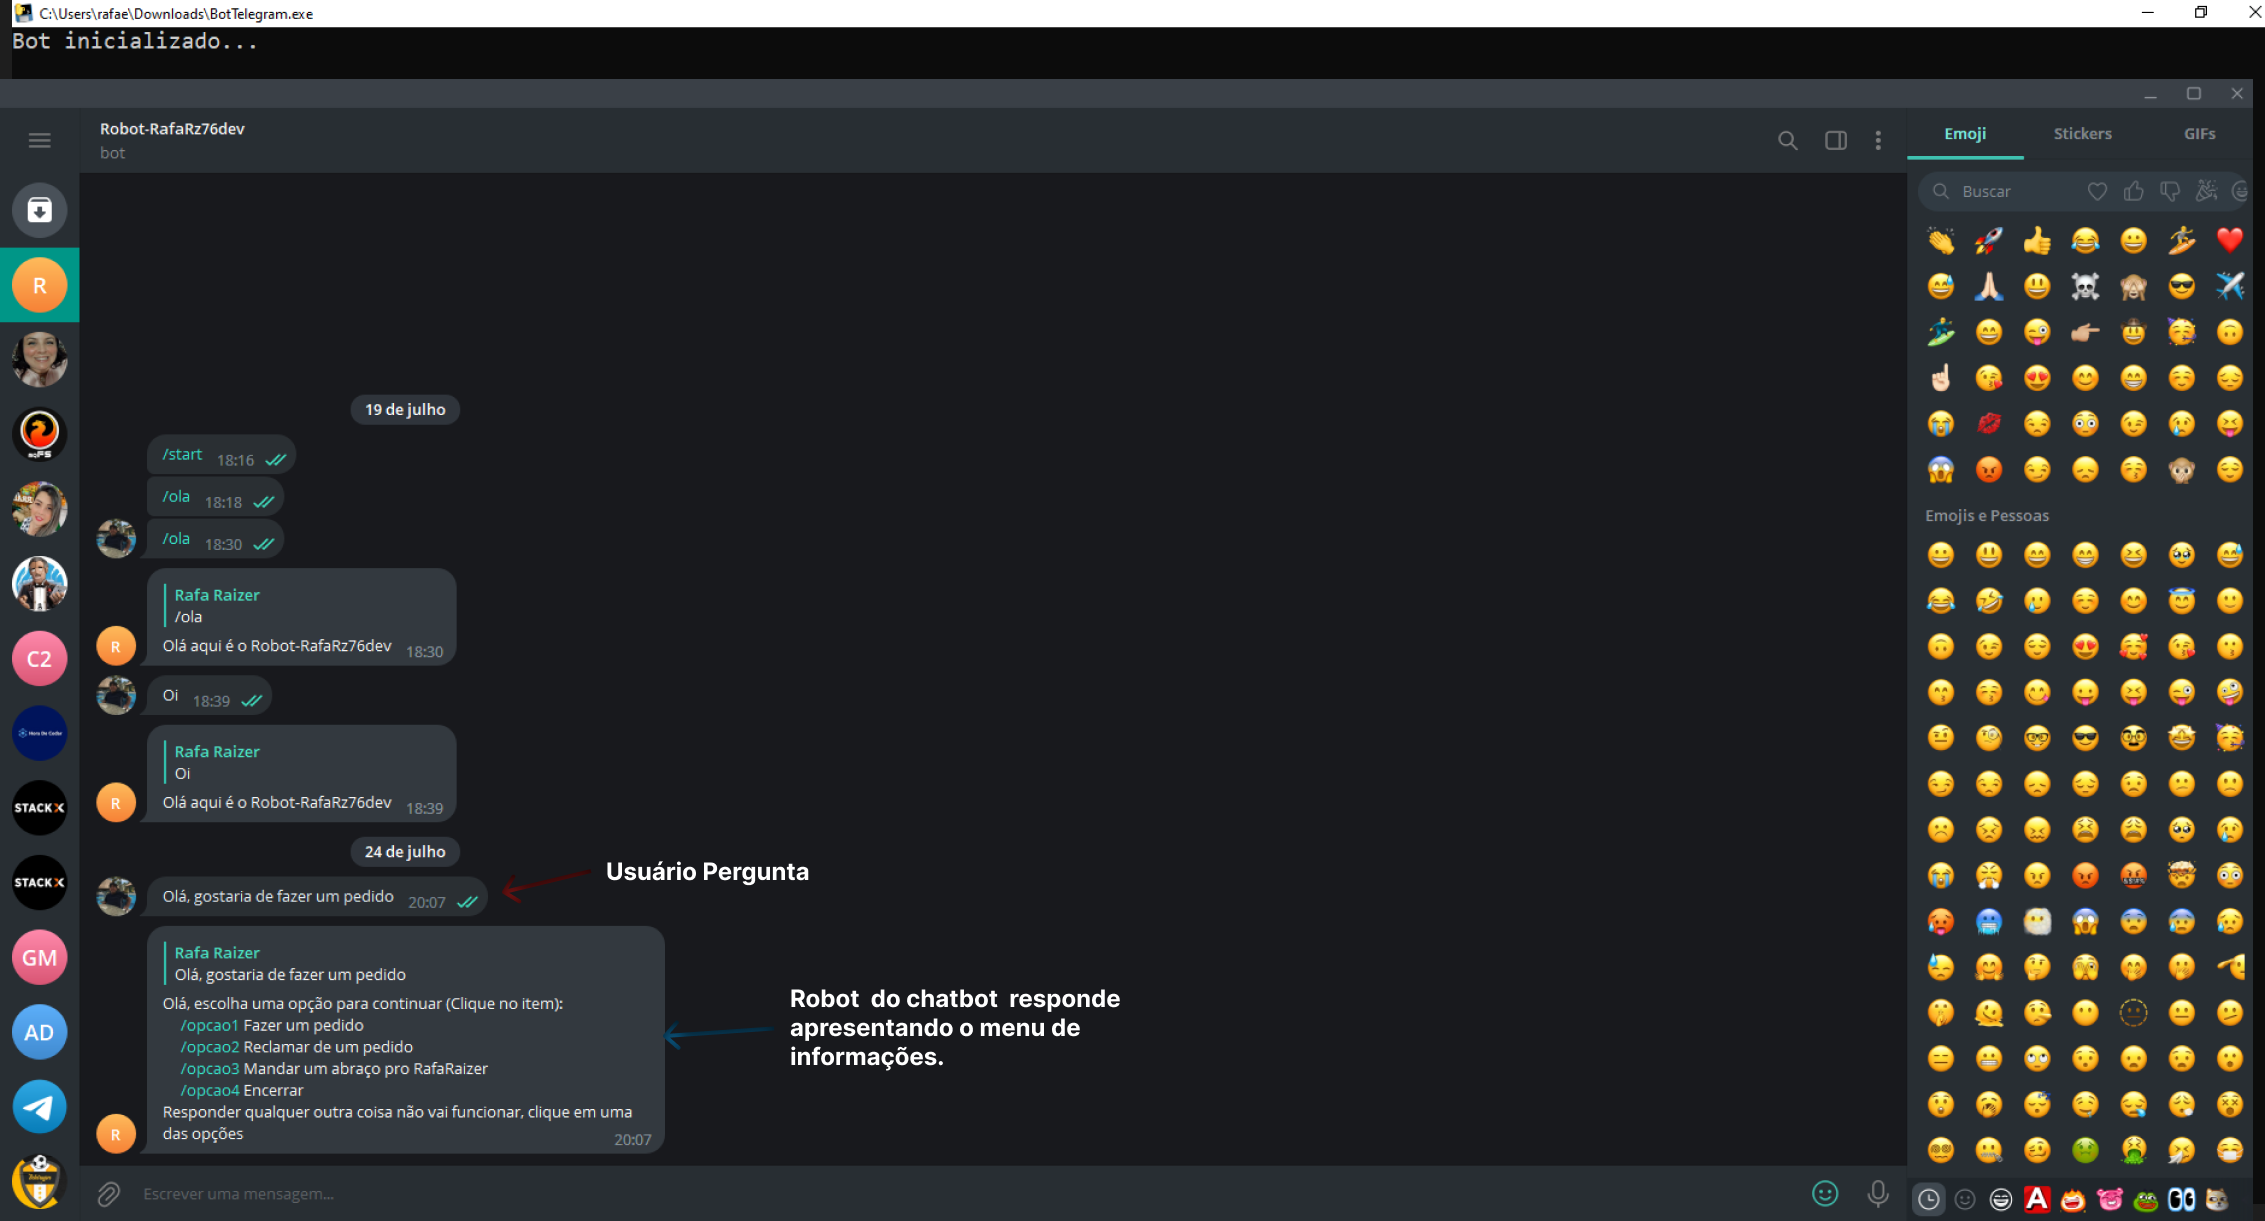Open the GM chat in sidebar
Image resolution: width=2265 pixels, height=1221 pixels.
pos(39,957)
